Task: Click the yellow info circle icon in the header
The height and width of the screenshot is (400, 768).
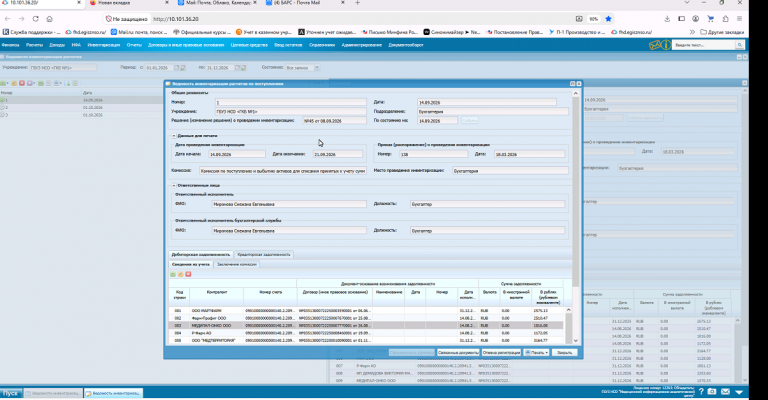Action: (666, 45)
